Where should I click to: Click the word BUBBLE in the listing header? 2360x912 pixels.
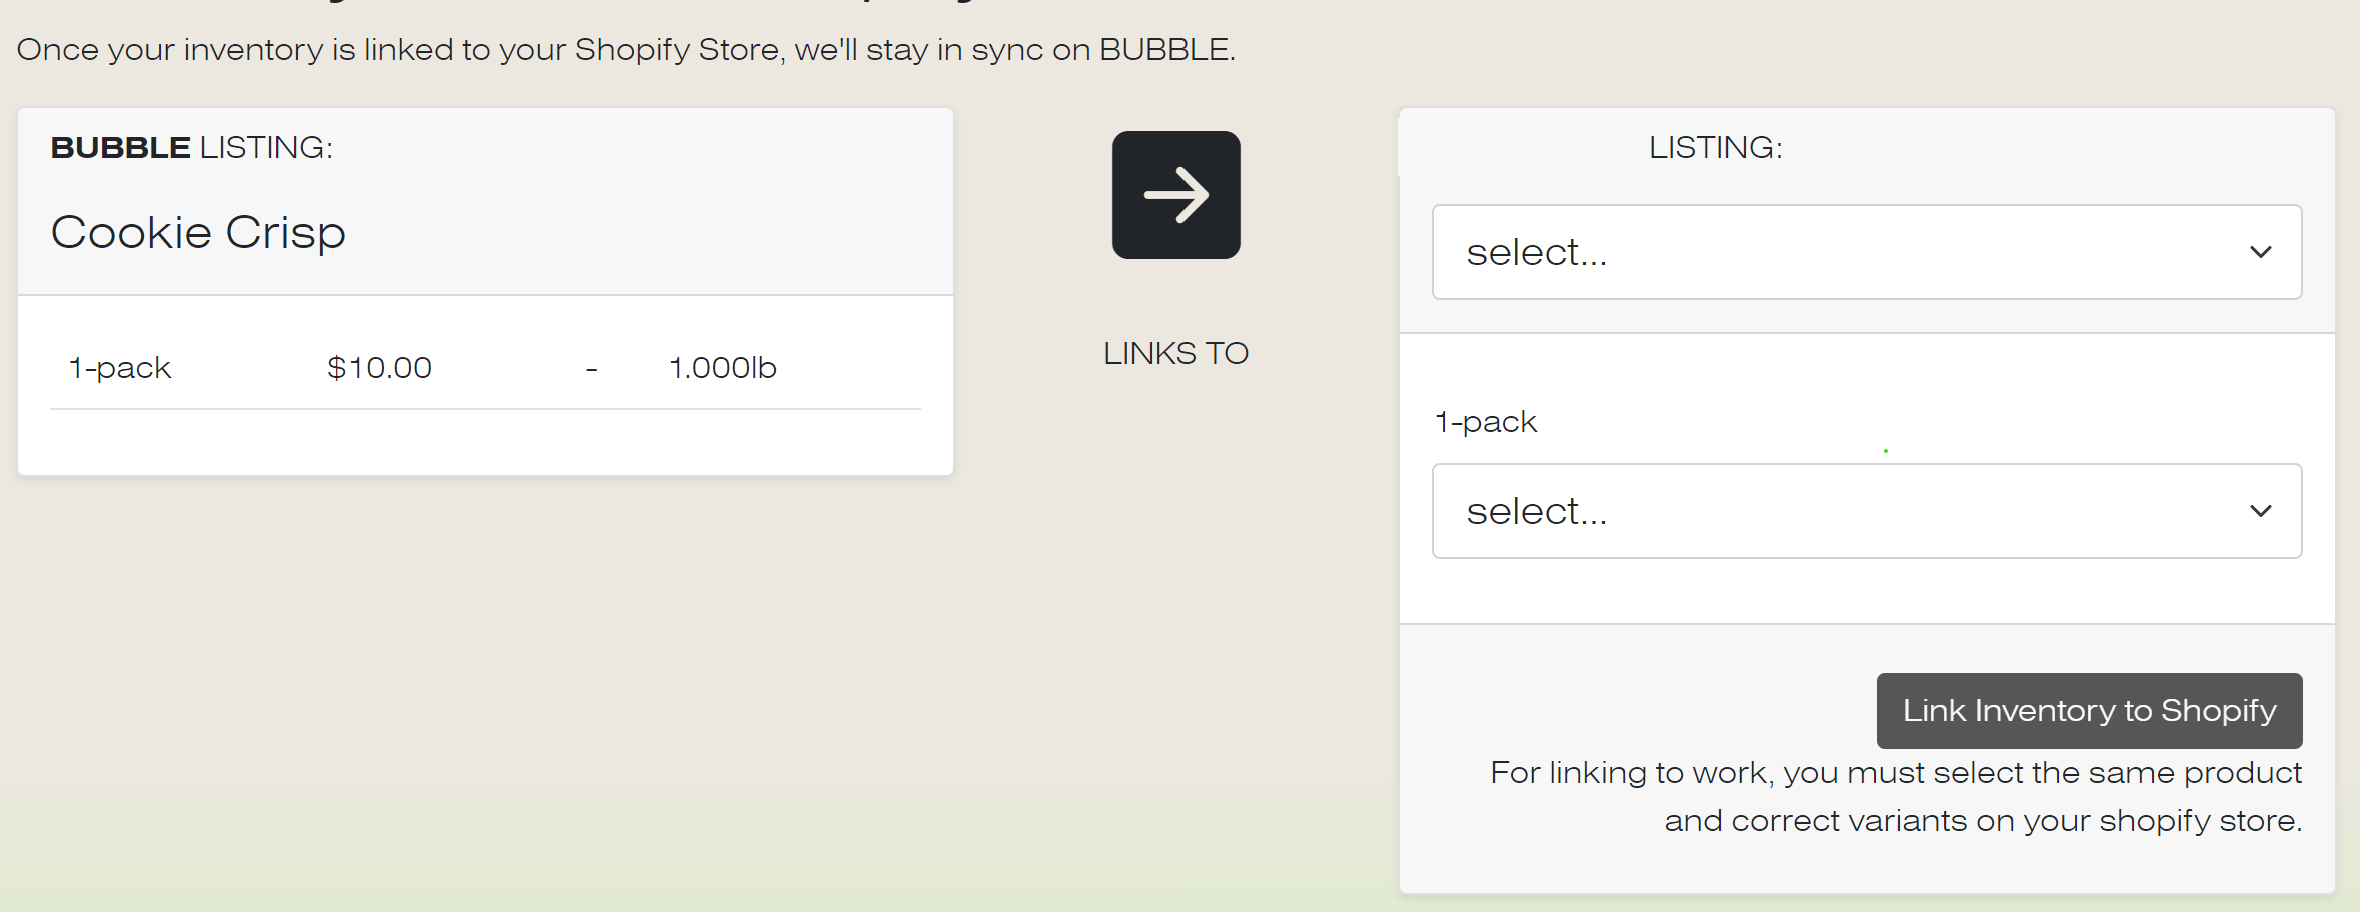coord(120,148)
